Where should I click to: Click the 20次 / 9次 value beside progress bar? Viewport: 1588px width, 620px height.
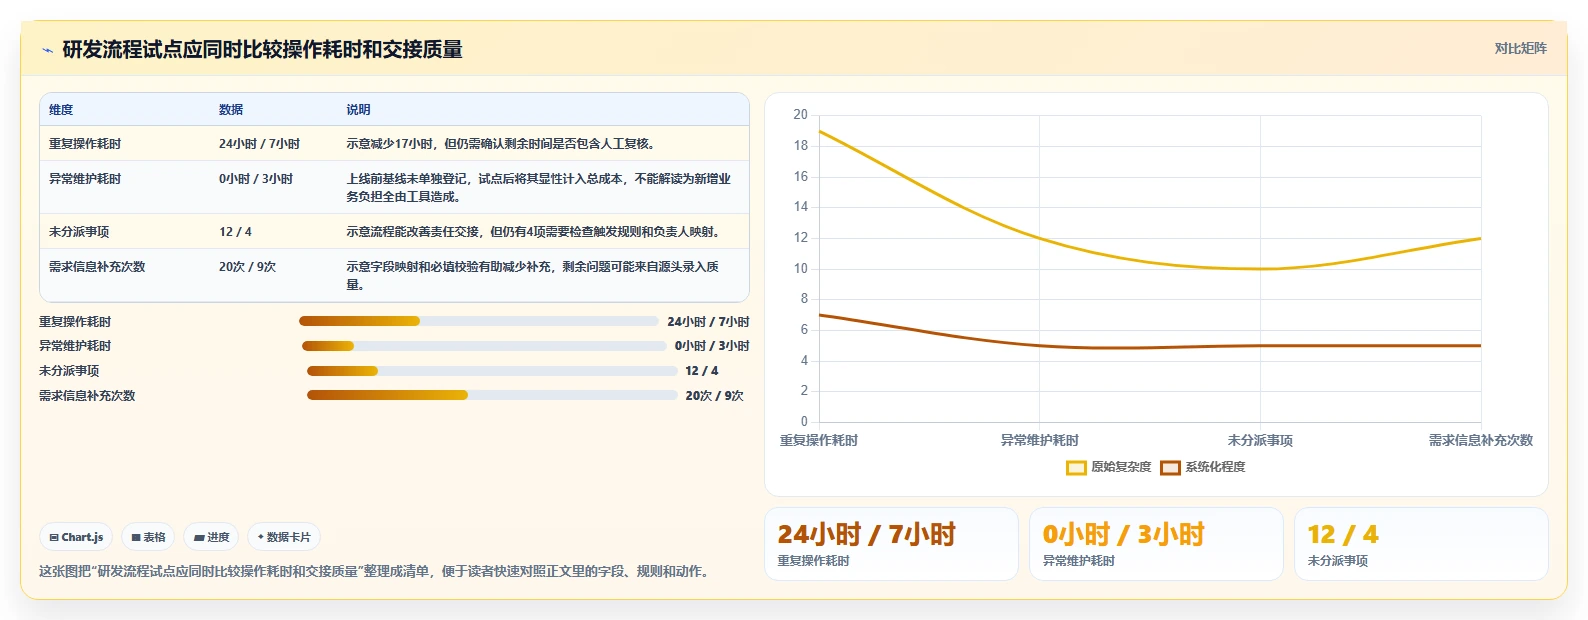714,396
